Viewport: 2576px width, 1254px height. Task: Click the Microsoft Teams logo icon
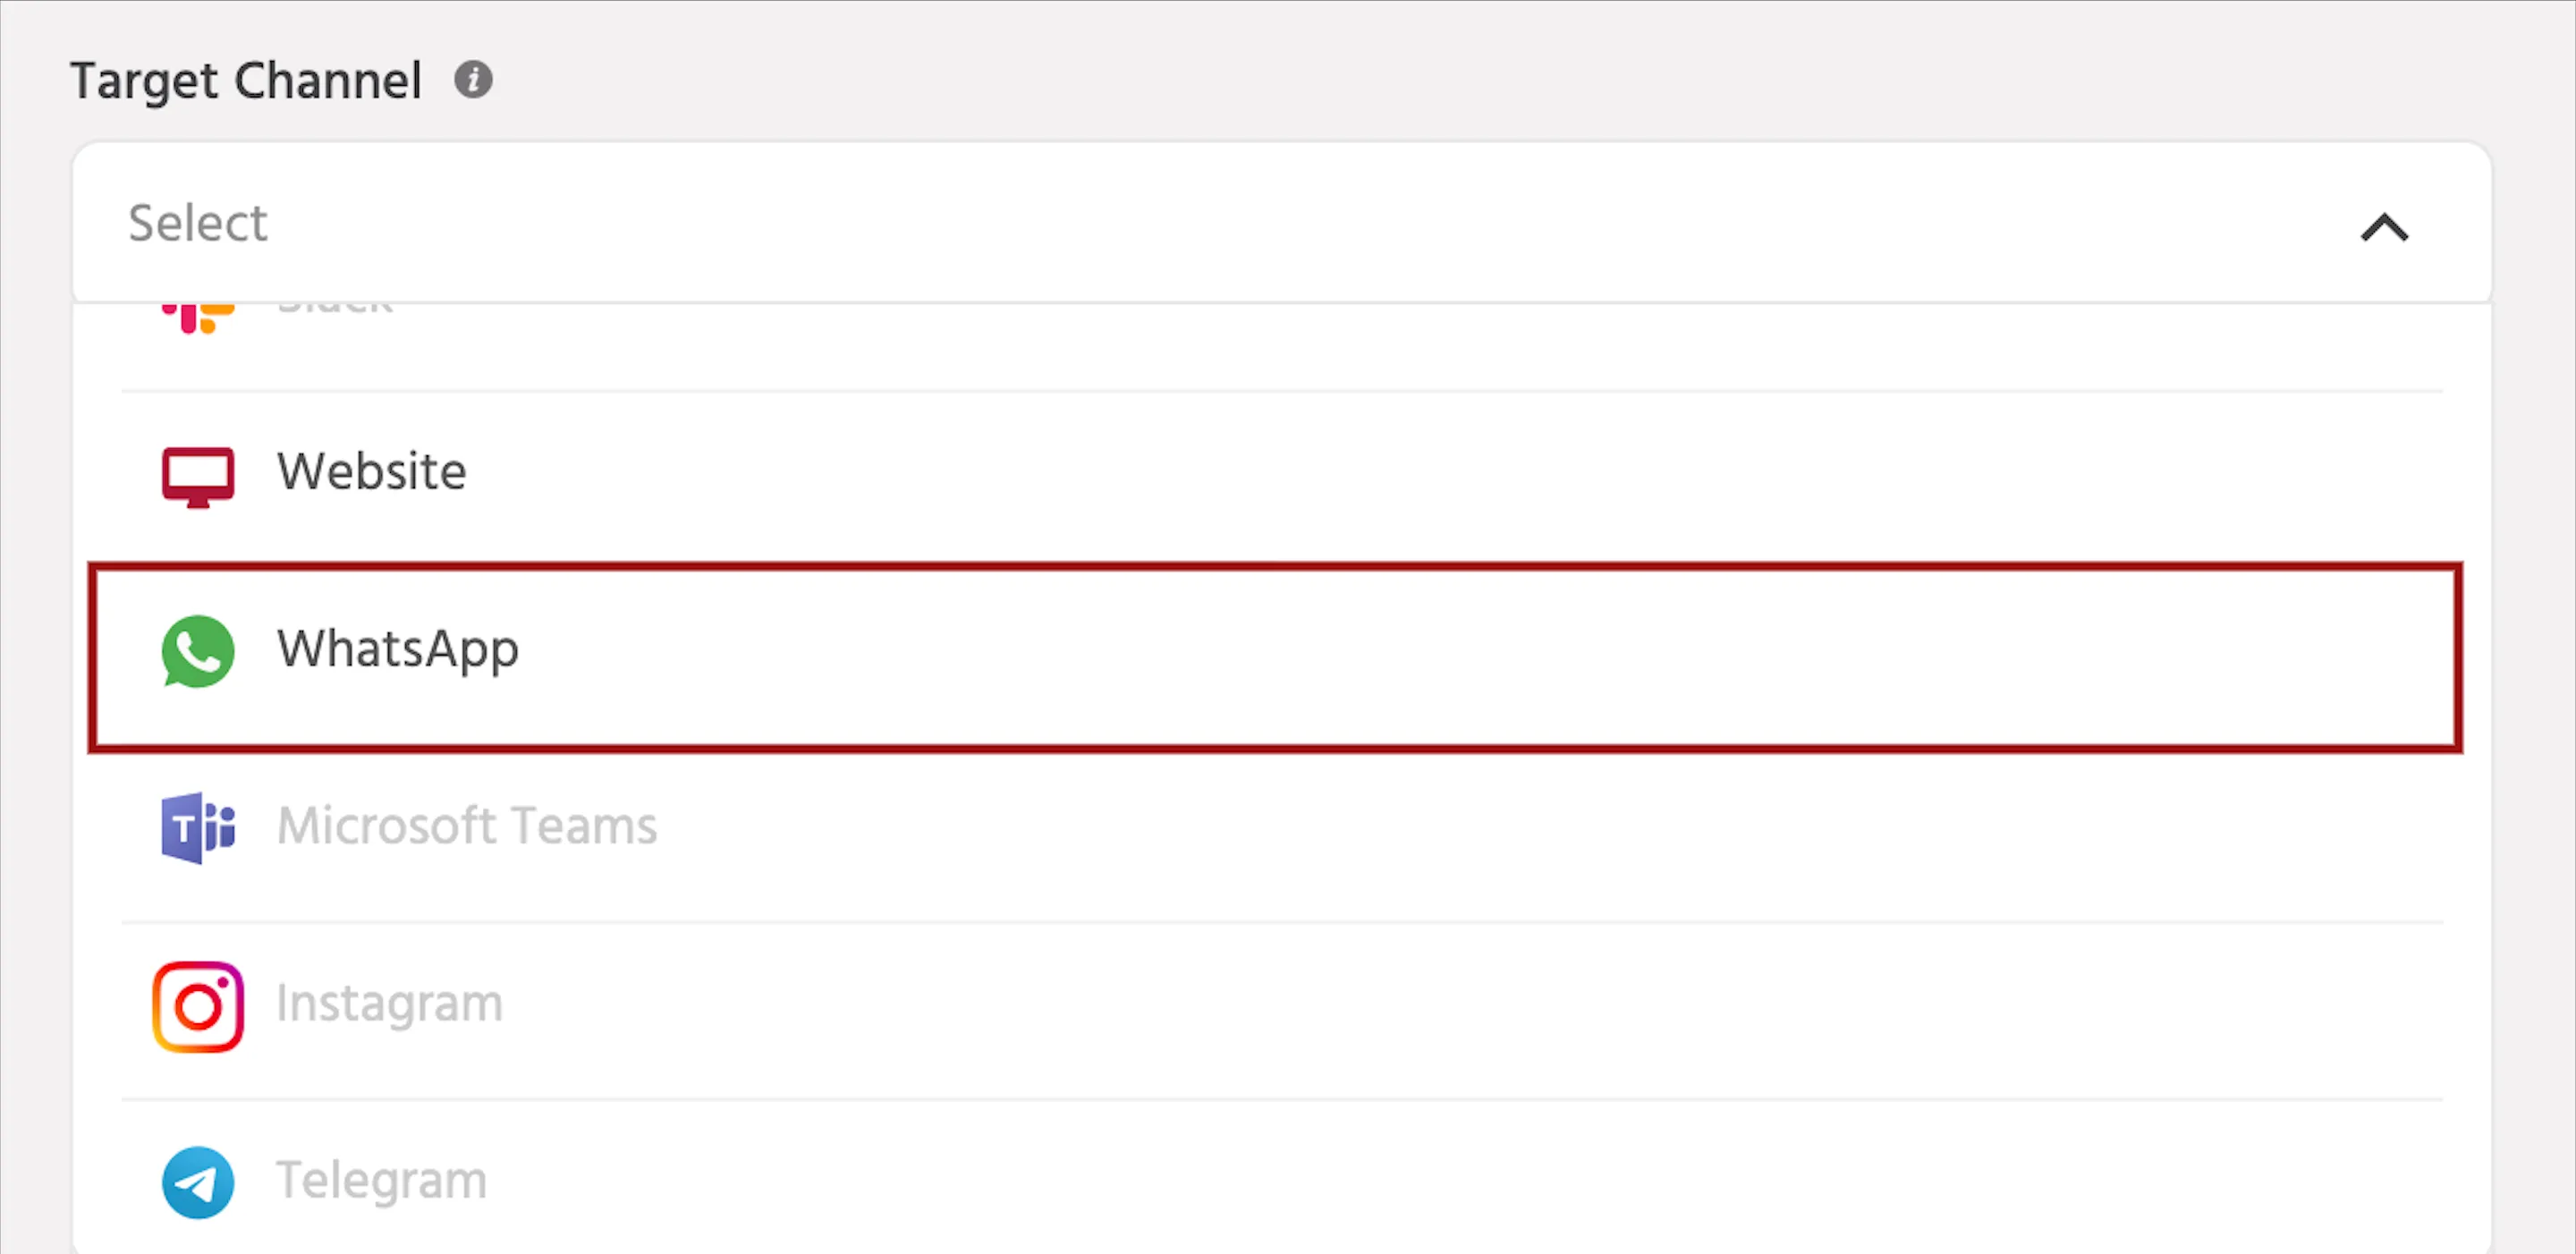pos(198,827)
